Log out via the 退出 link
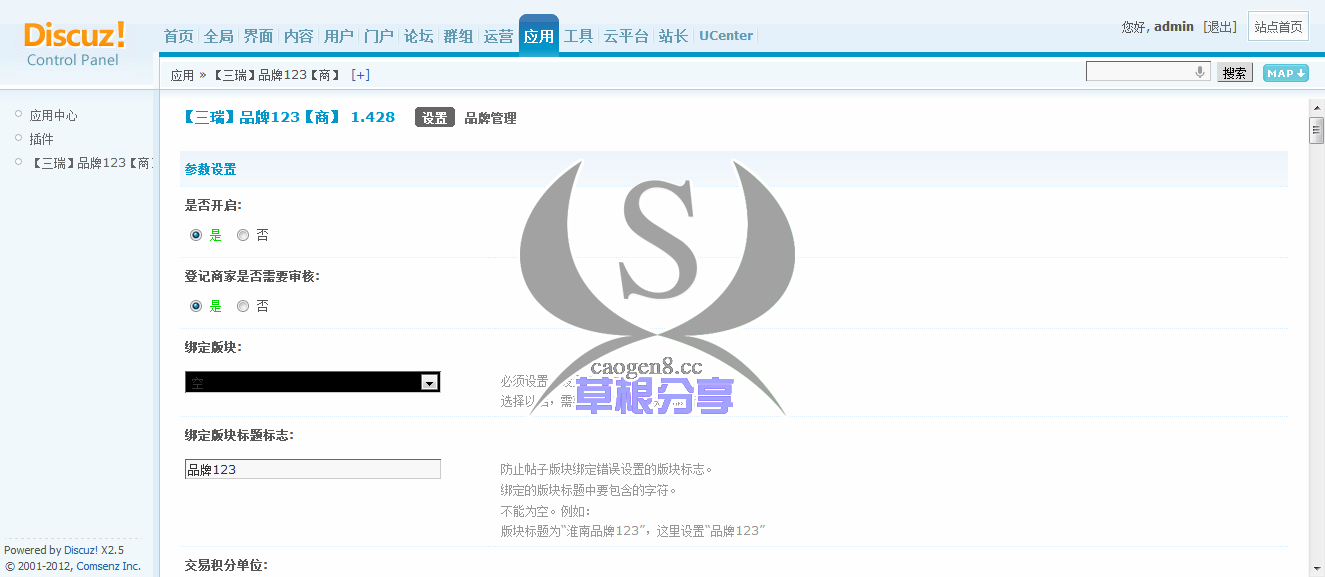 coord(1219,26)
